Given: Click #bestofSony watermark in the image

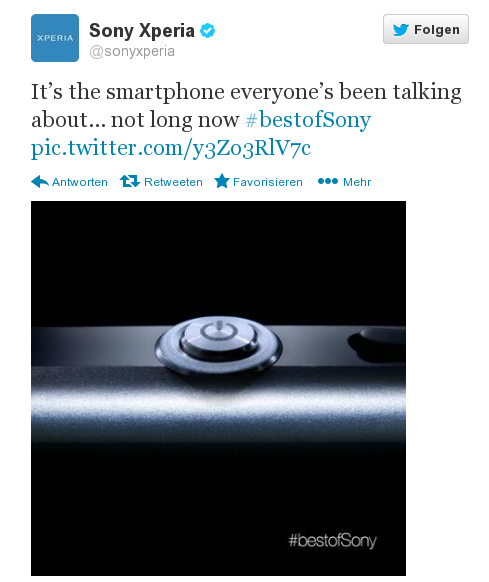Looking at the screenshot, I should coord(332,541).
